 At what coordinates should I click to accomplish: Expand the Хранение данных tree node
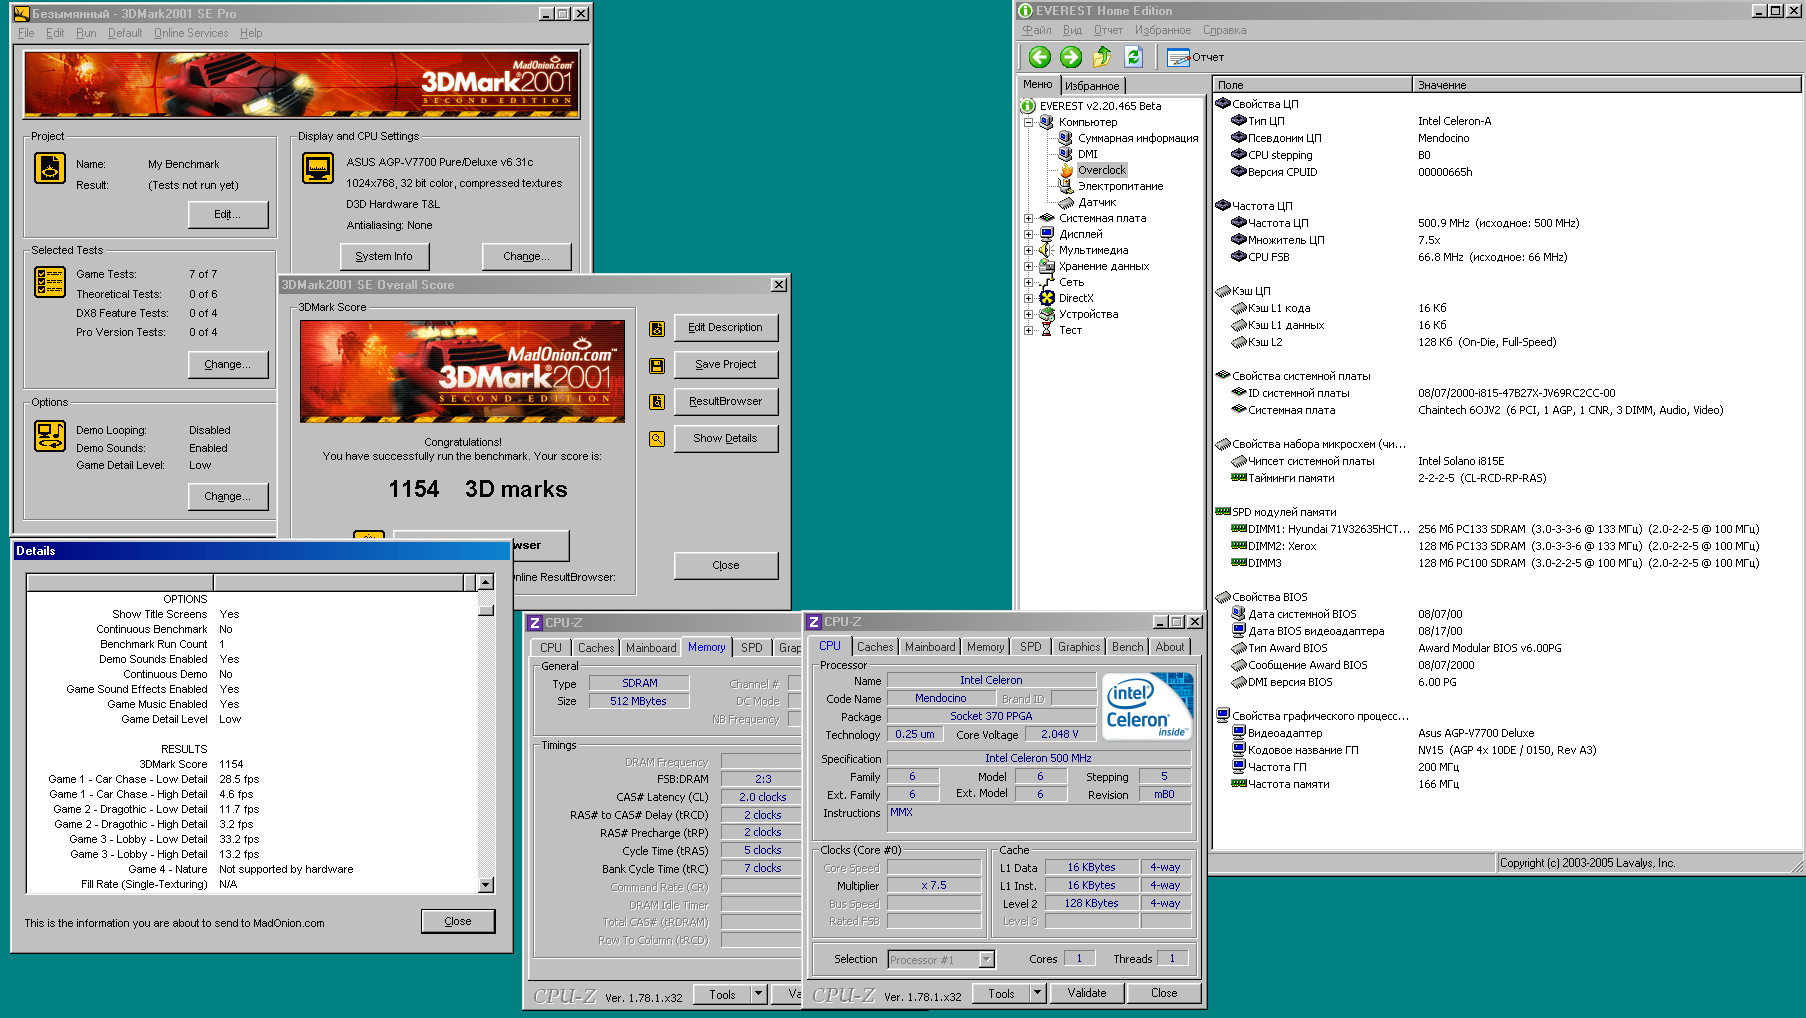click(1028, 266)
